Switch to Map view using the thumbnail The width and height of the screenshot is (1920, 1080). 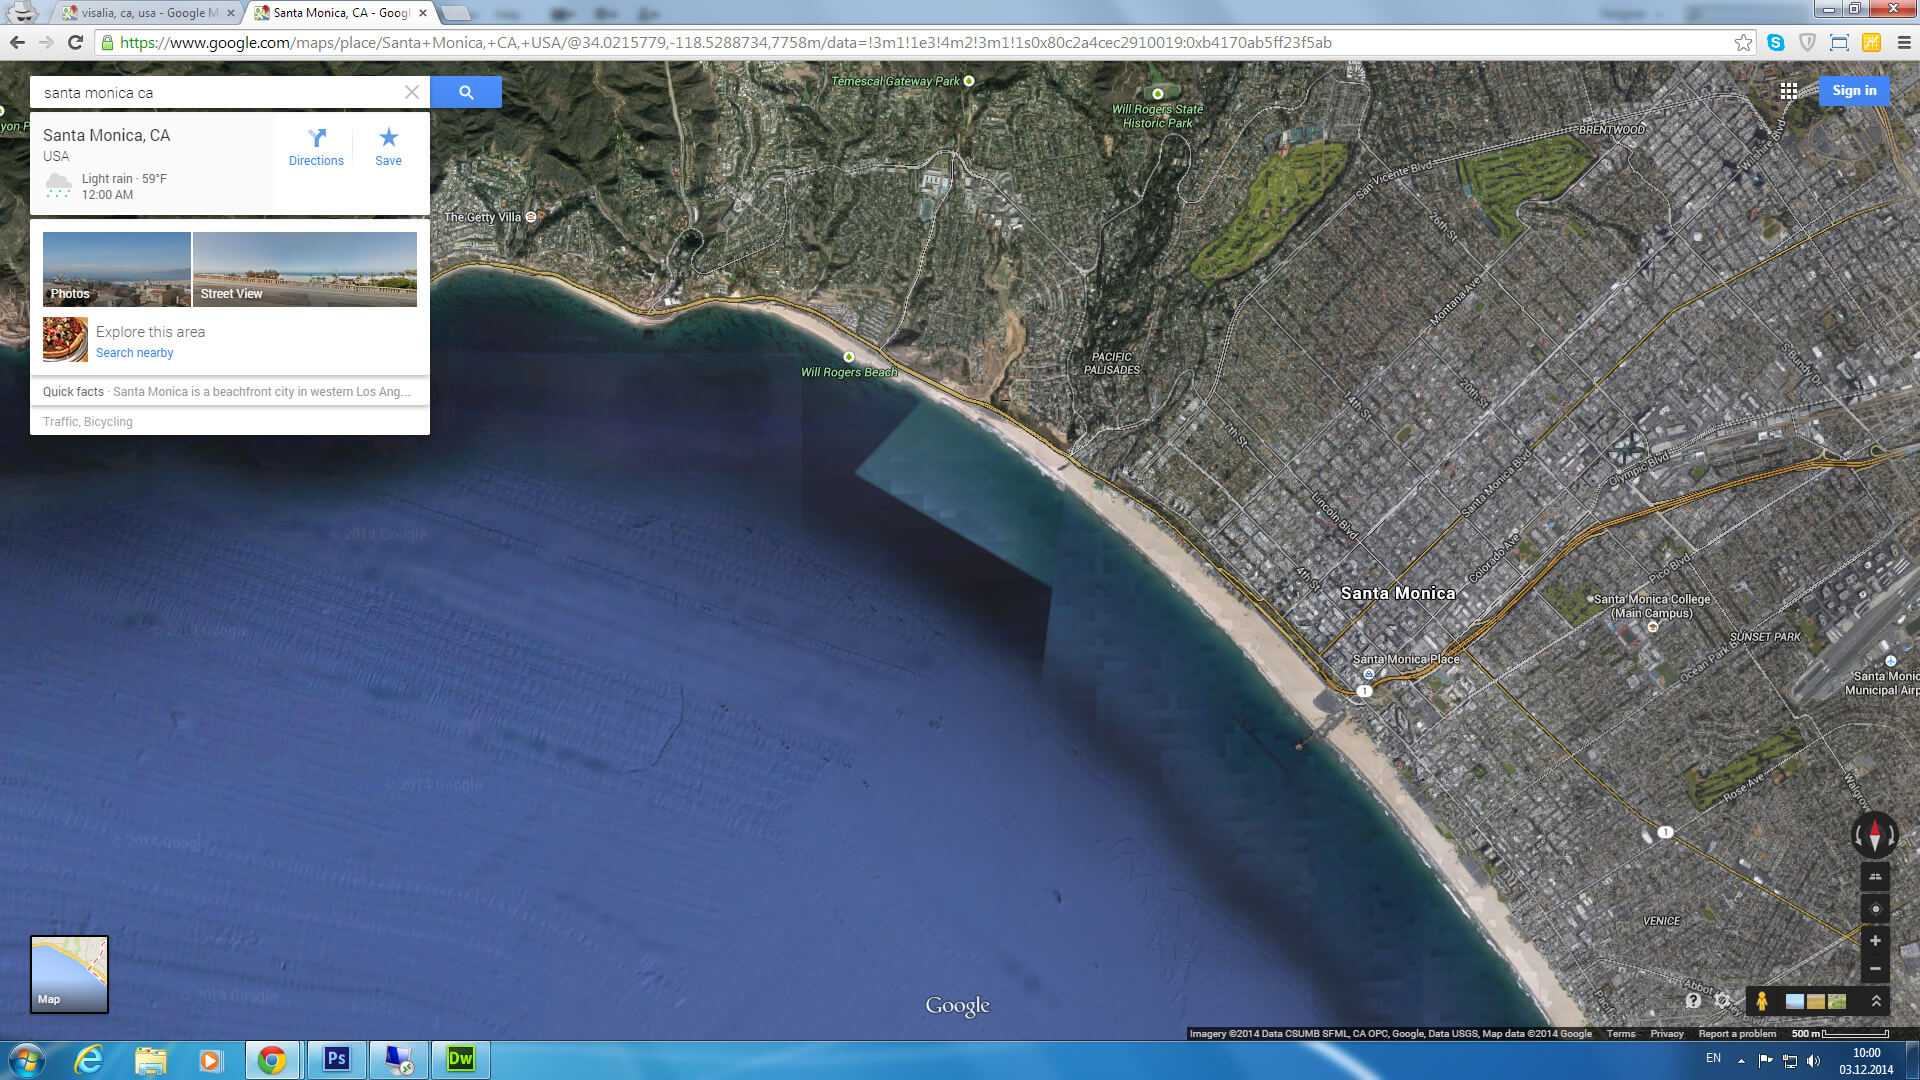69,974
